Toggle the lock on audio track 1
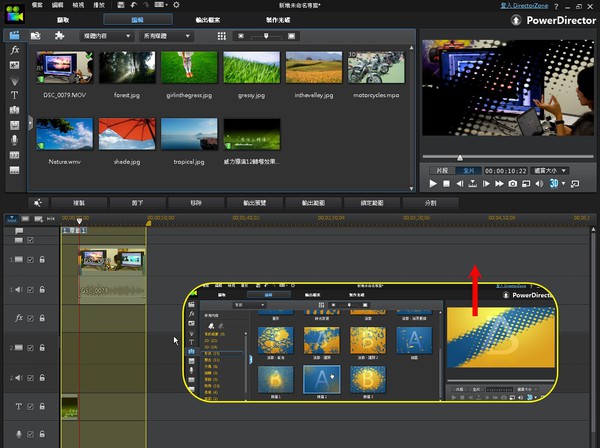600x448 pixels. pos(43,290)
